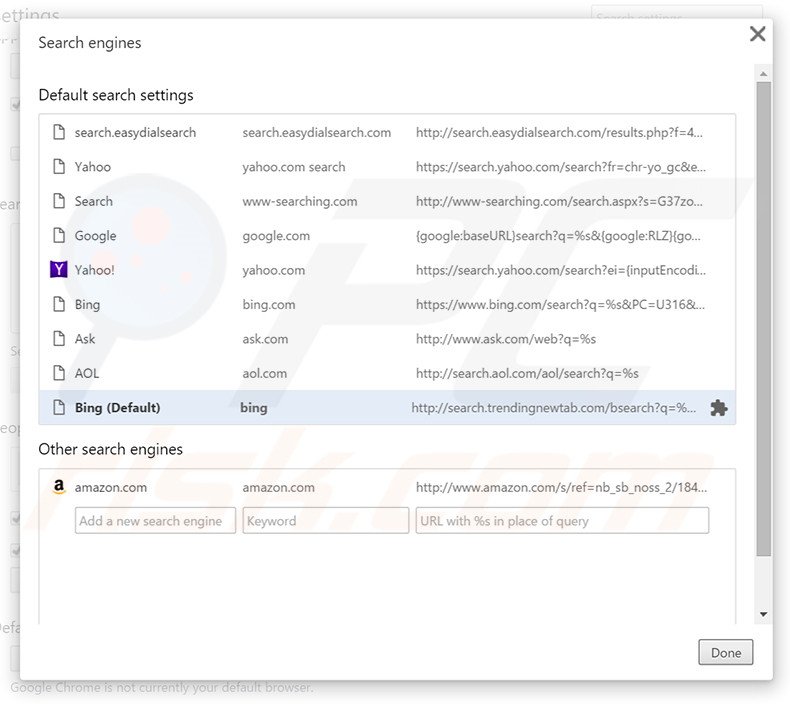Click the www-searching.com search.aspx URL
The height and width of the screenshot is (704, 790).
click(559, 201)
